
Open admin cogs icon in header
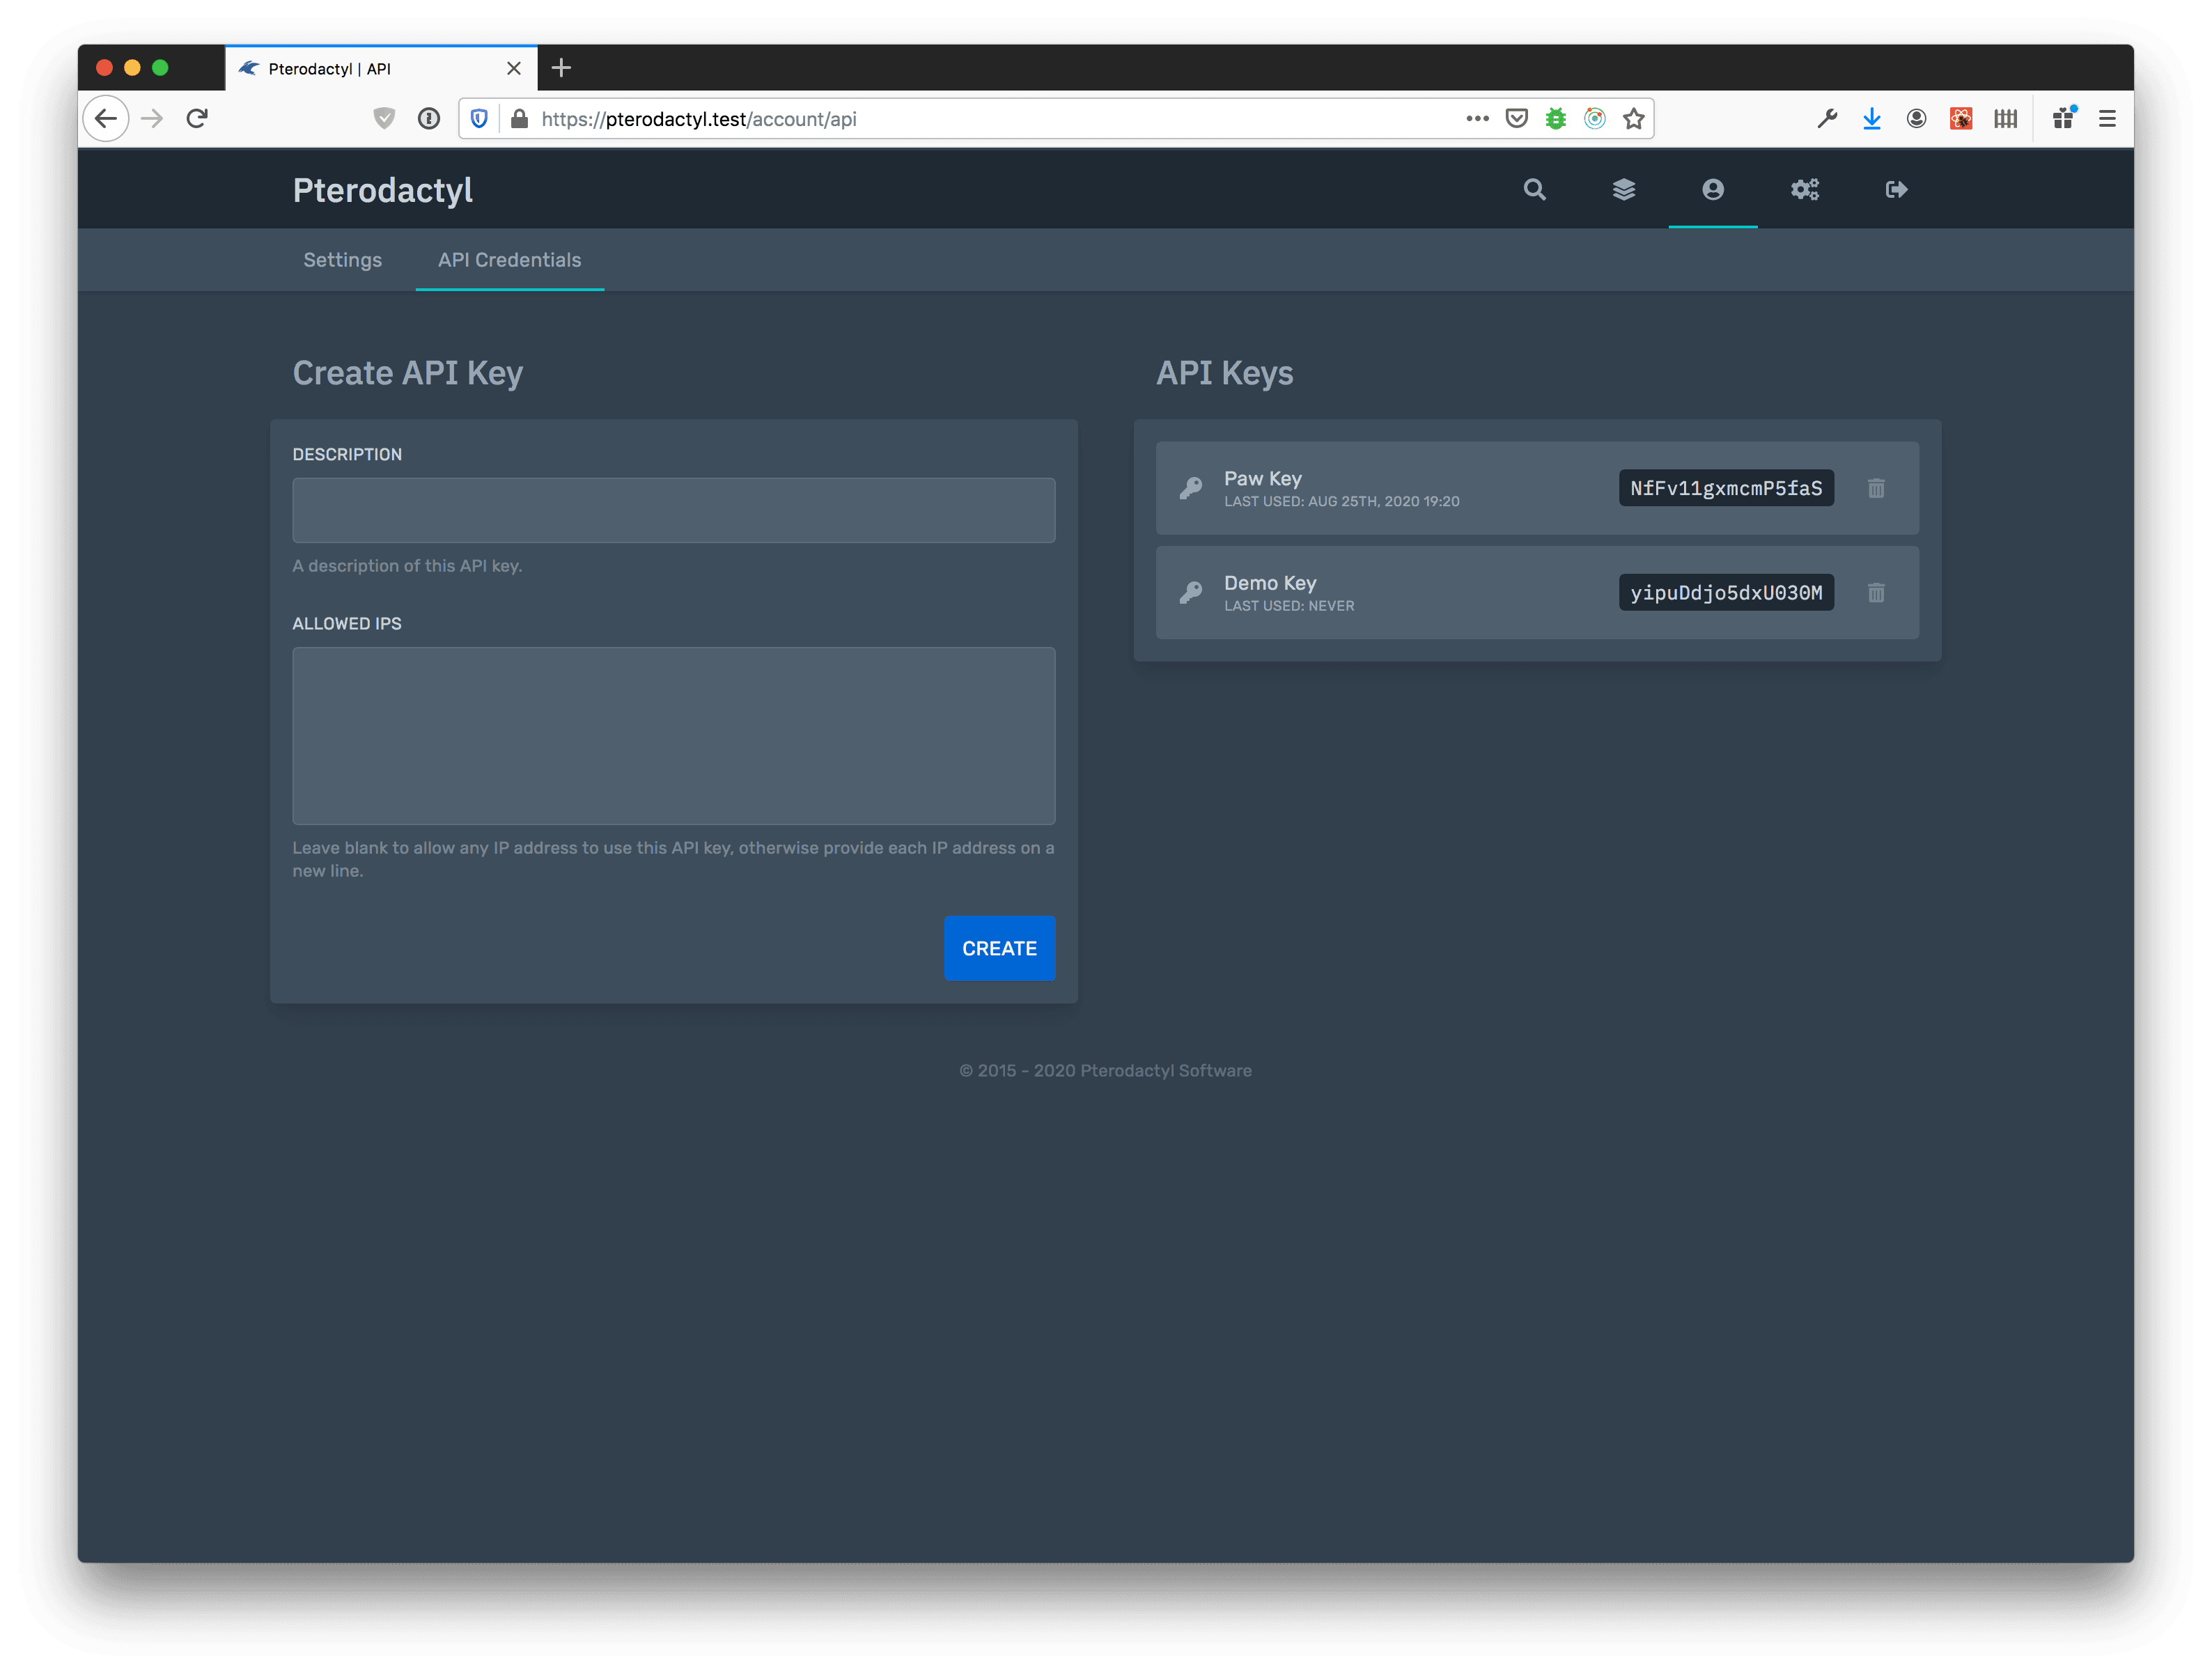[x=1804, y=190]
